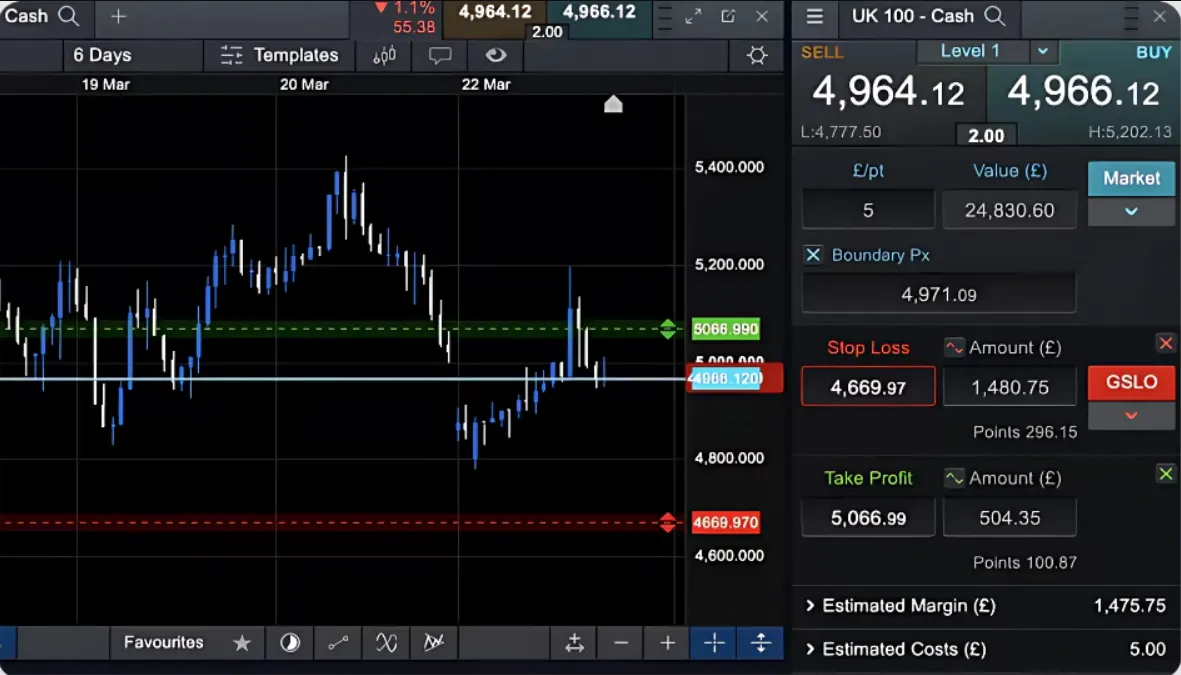Toggle vertical auto-scale arrows button
This screenshot has width=1181, height=675.
point(761,643)
